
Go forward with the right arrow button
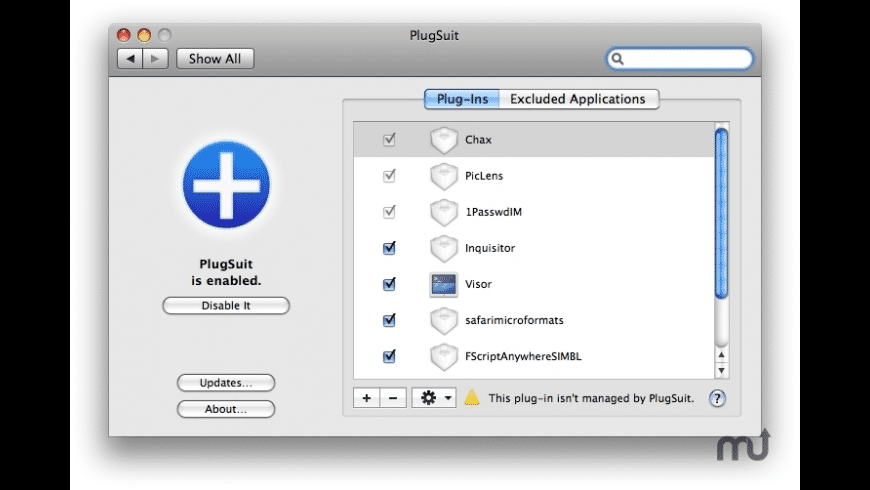coord(155,58)
